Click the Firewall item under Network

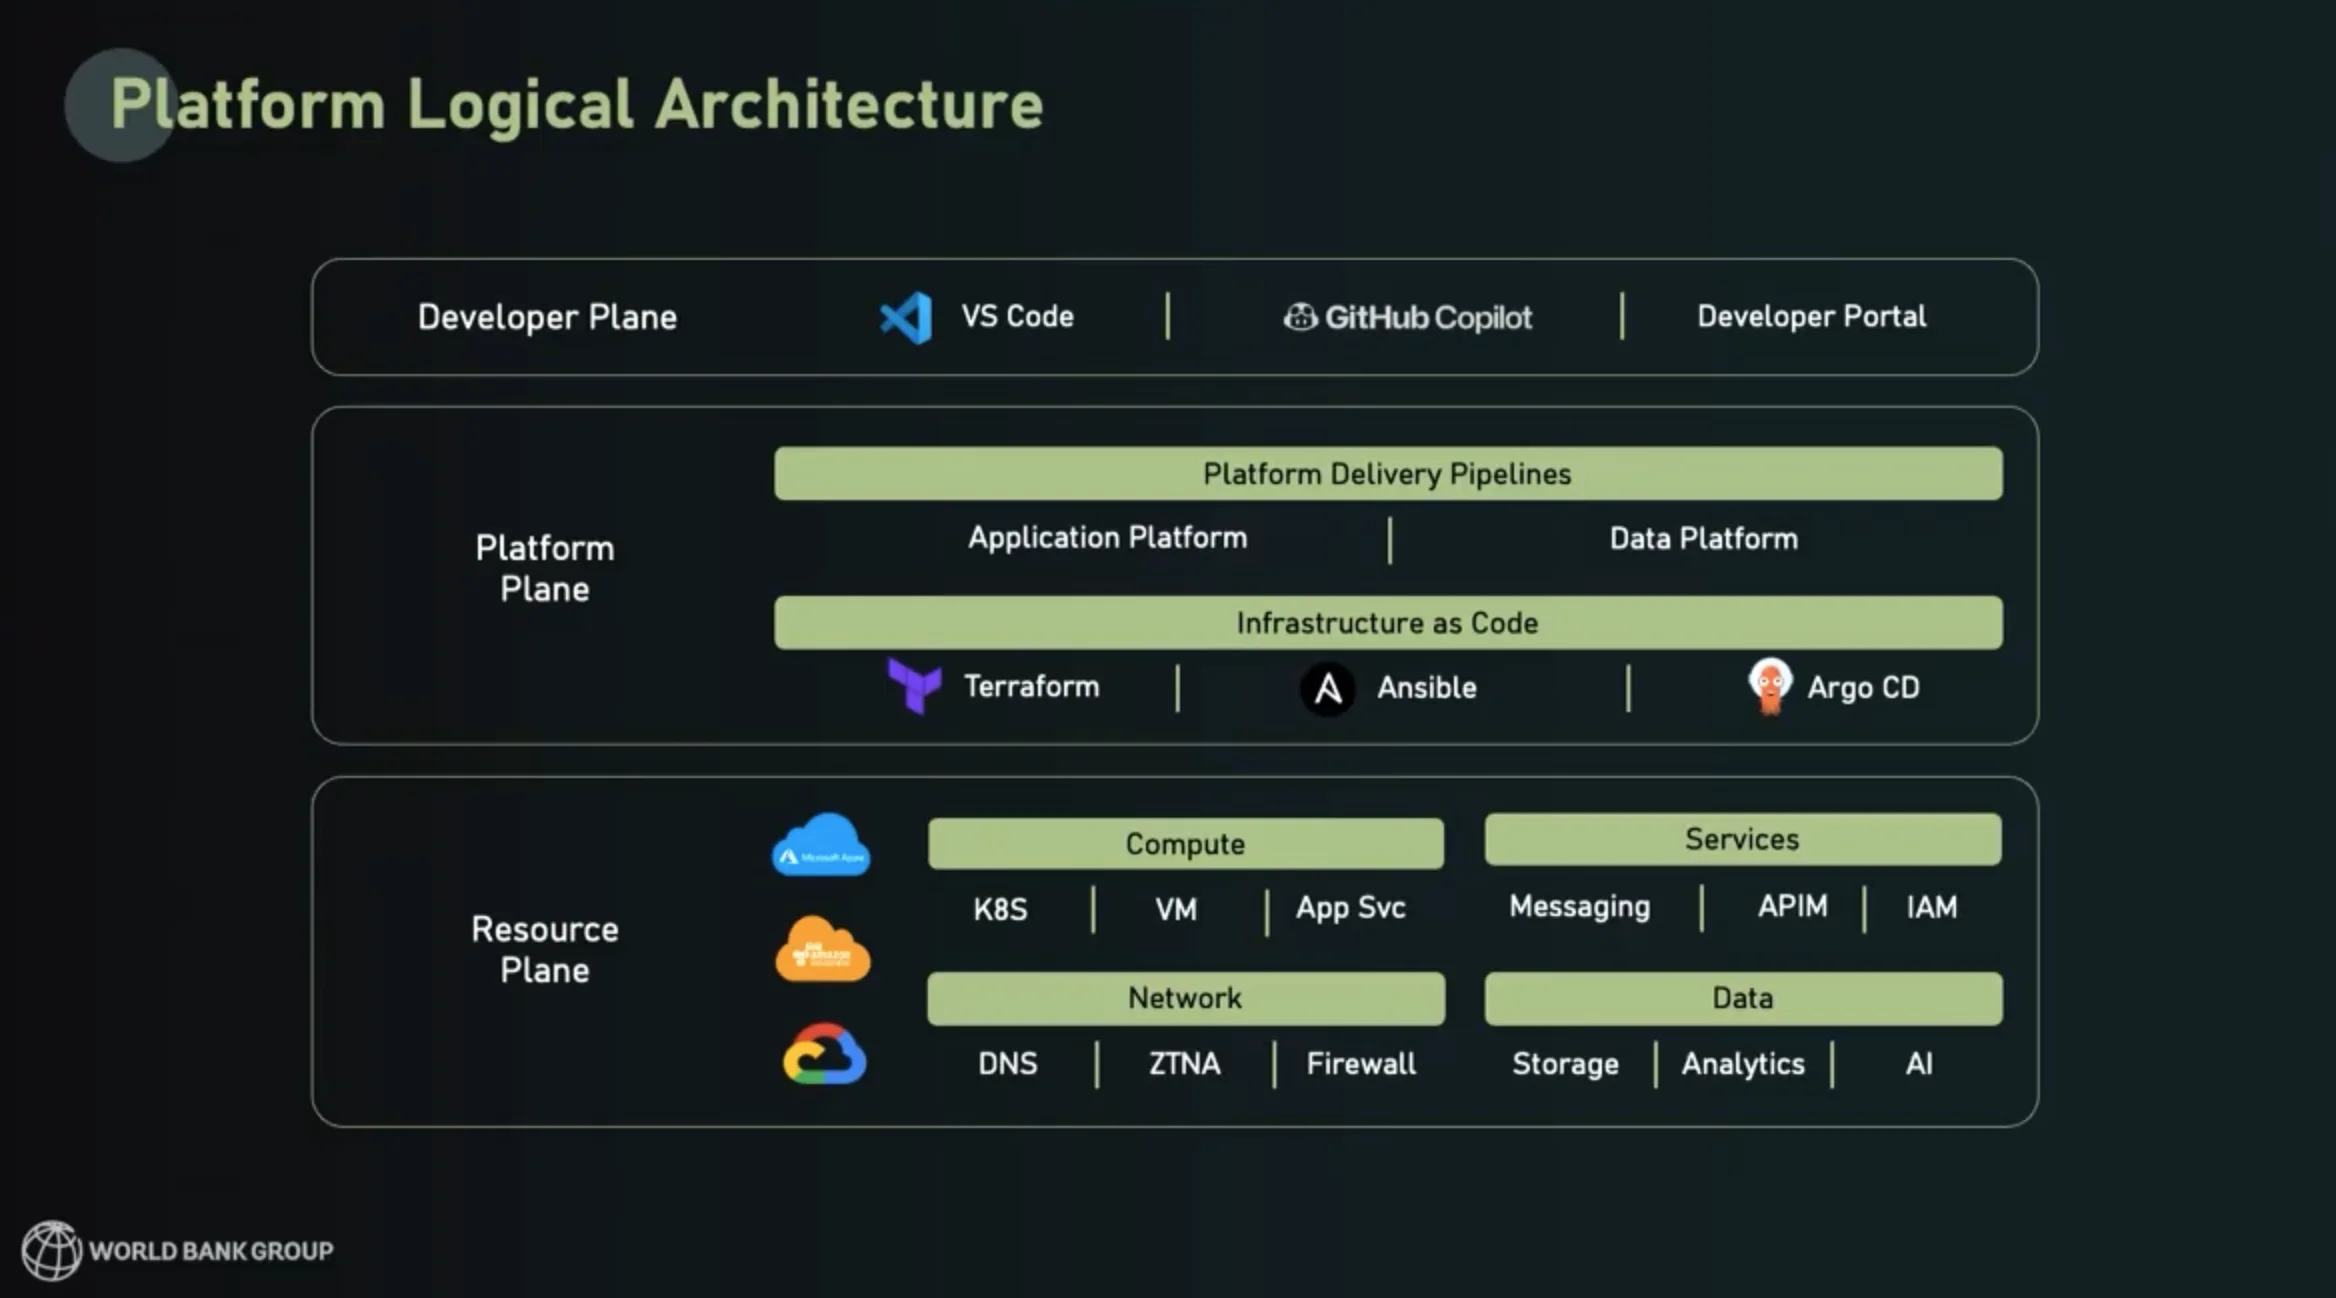coord(1360,1063)
